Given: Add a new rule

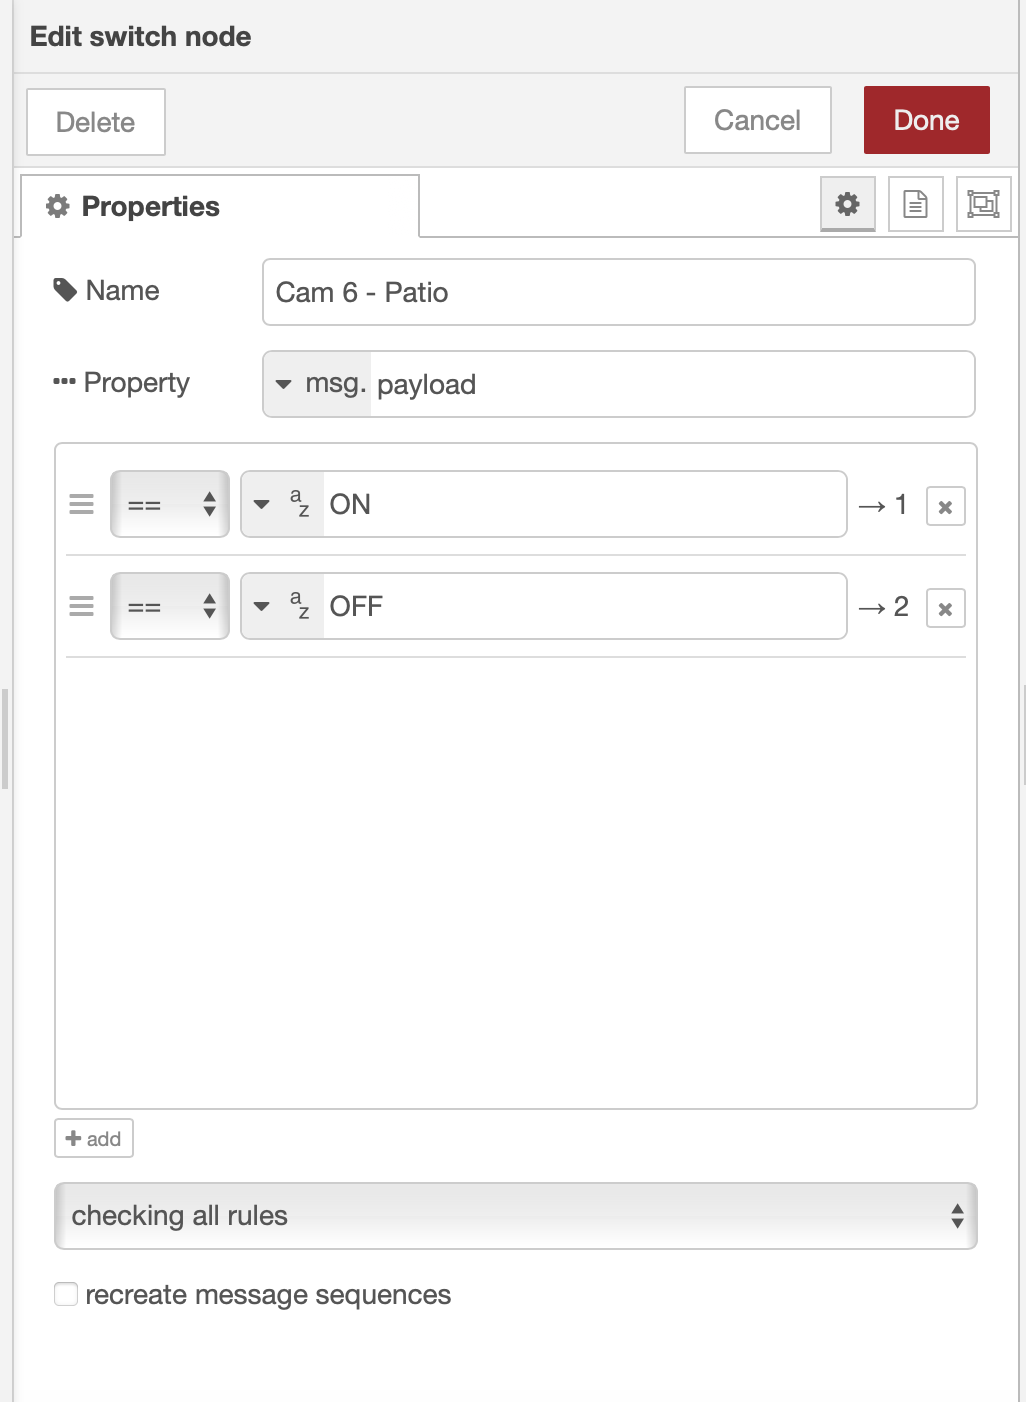Looking at the screenshot, I should click(x=94, y=1138).
